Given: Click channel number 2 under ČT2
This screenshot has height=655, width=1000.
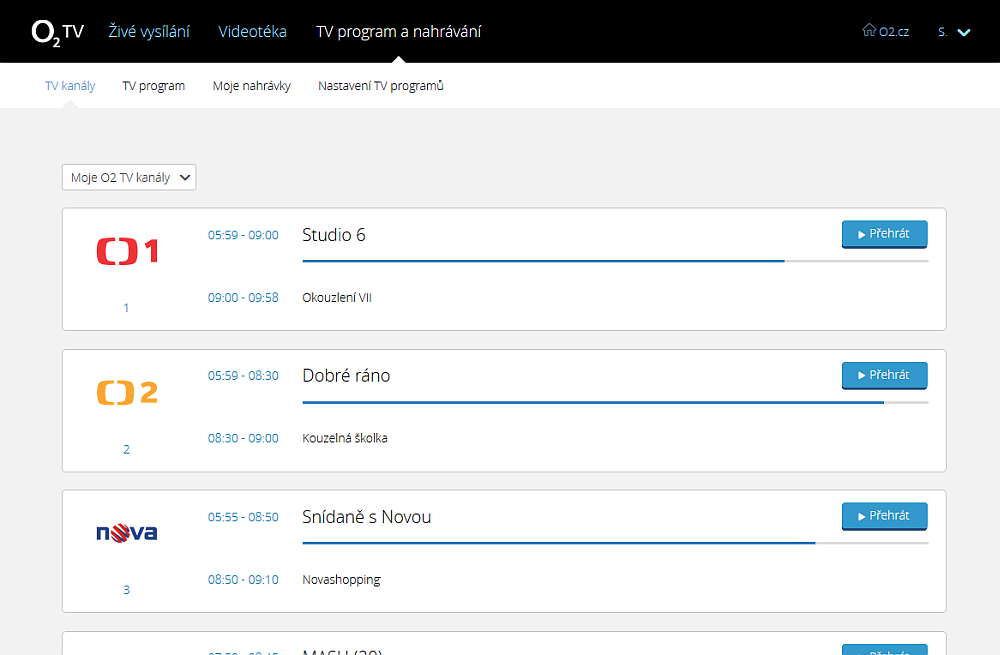Looking at the screenshot, I should 126,450.
